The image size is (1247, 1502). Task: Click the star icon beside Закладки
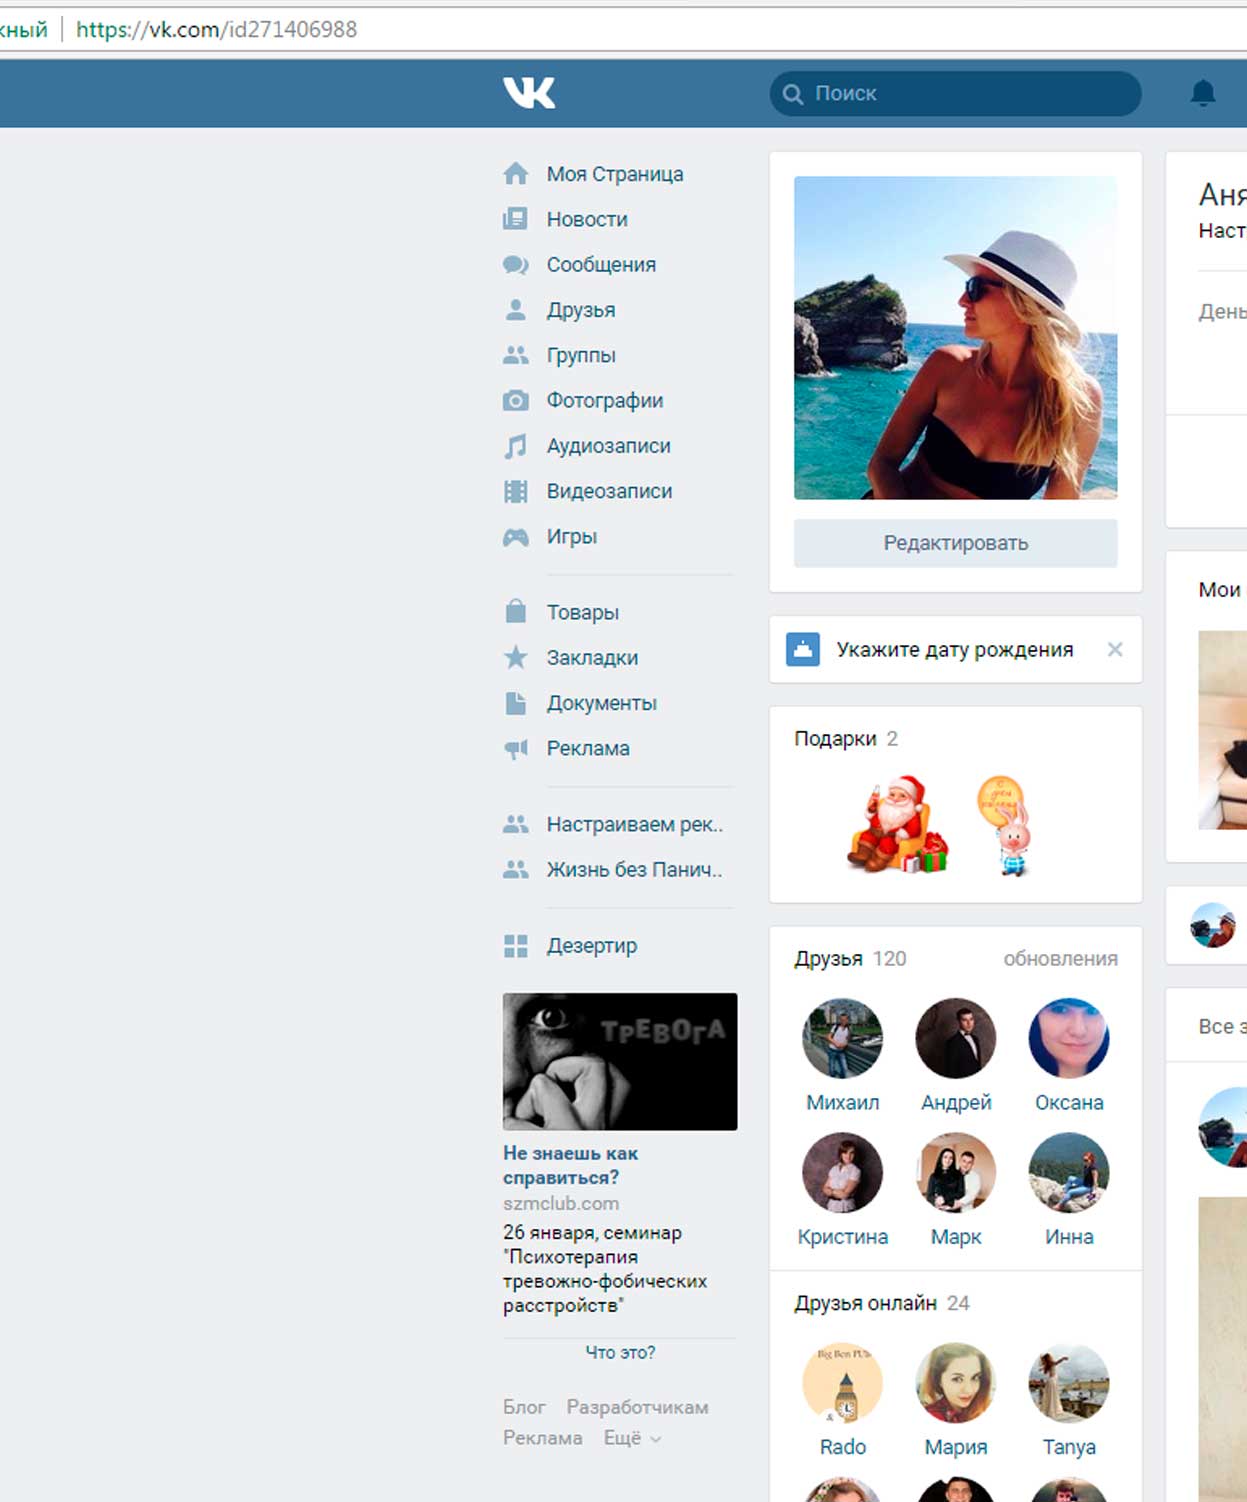[x=516, y=657]
